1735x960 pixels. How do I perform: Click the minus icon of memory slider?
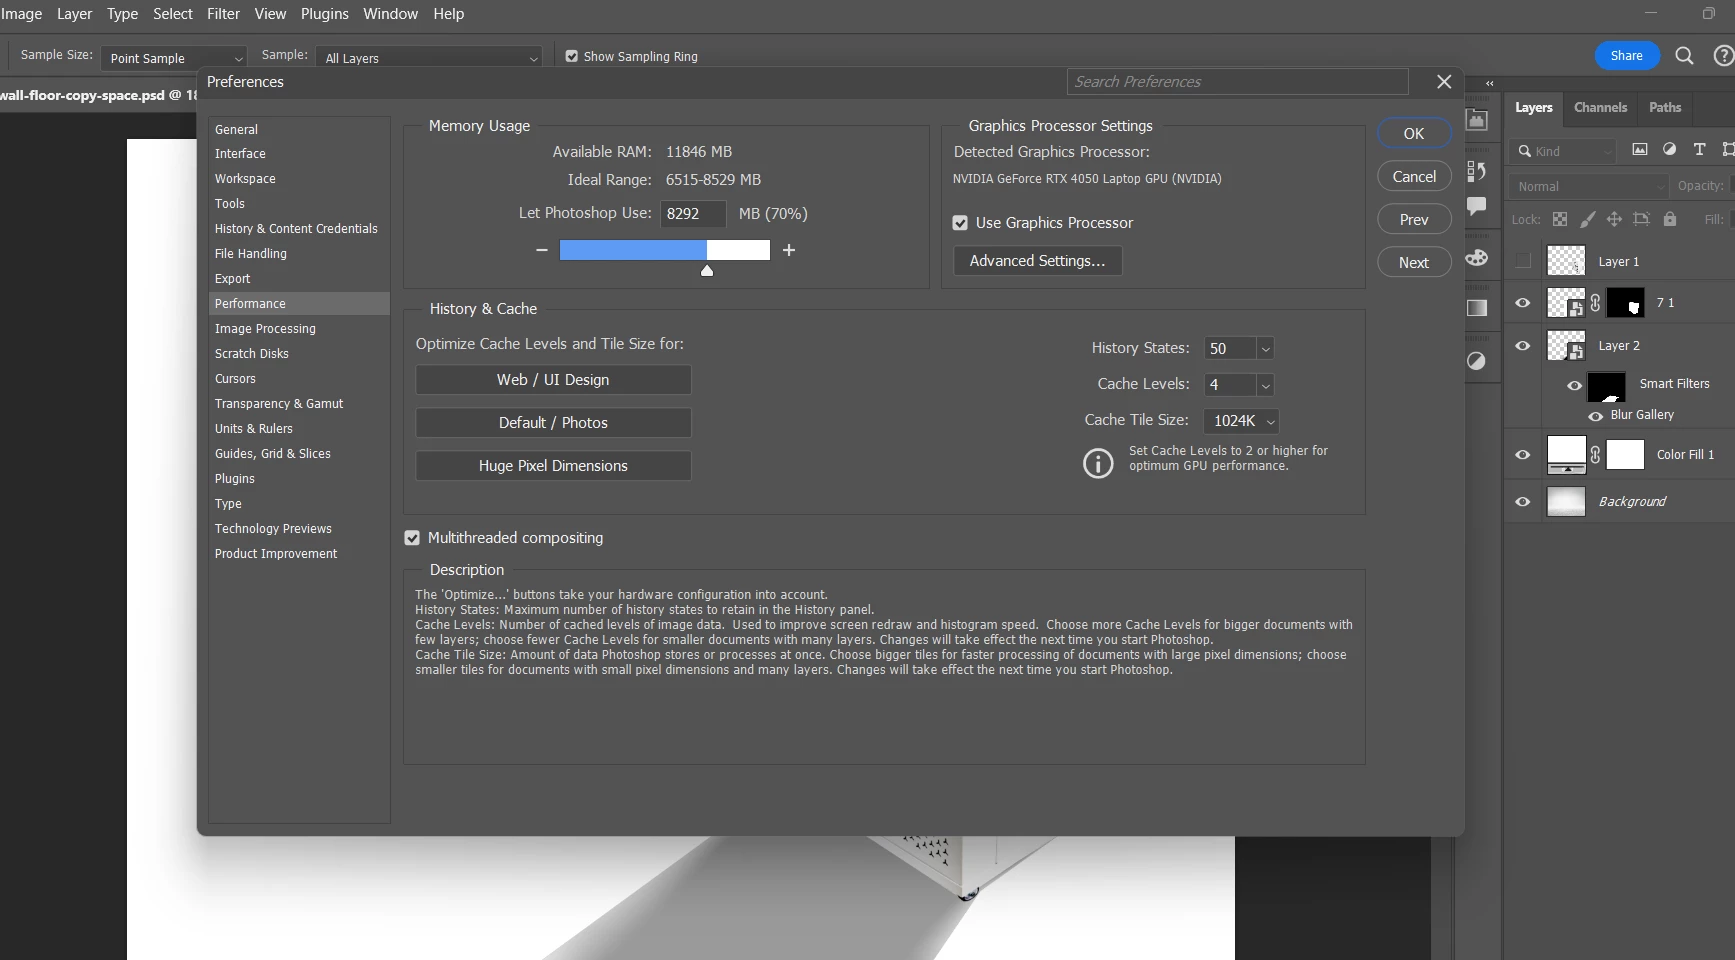(541, 250)
